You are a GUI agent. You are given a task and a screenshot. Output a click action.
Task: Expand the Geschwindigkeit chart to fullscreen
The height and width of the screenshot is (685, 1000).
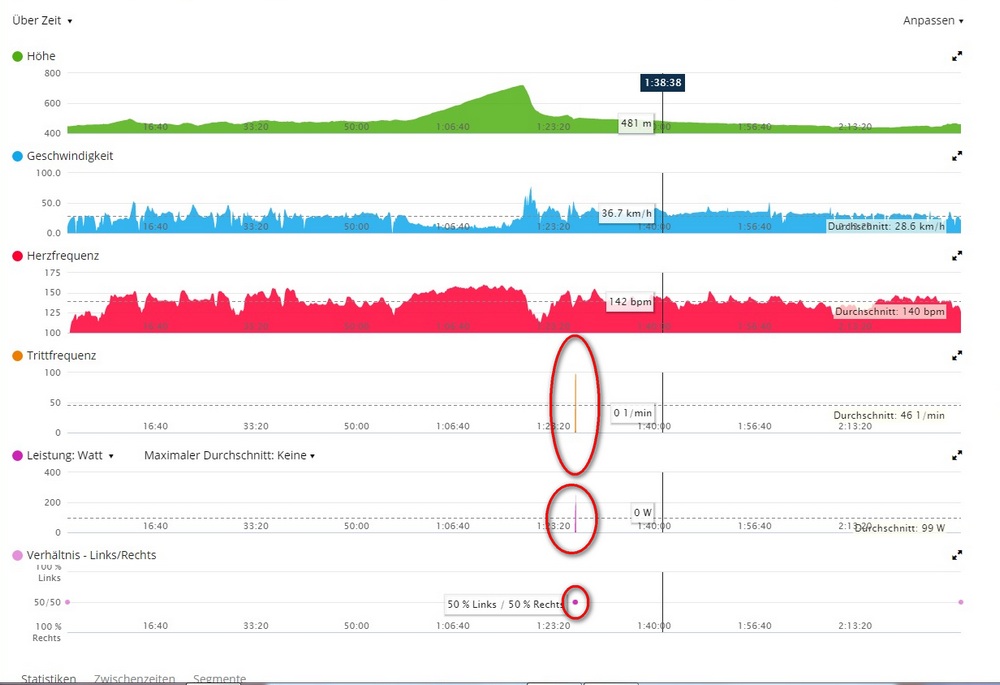(957, 156)
